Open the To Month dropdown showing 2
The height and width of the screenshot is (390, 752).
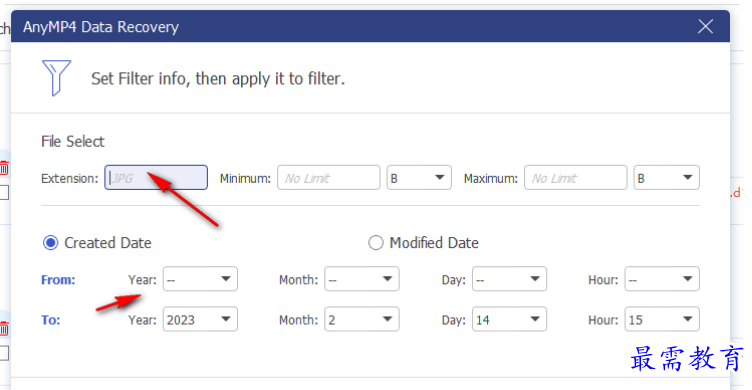362,319
